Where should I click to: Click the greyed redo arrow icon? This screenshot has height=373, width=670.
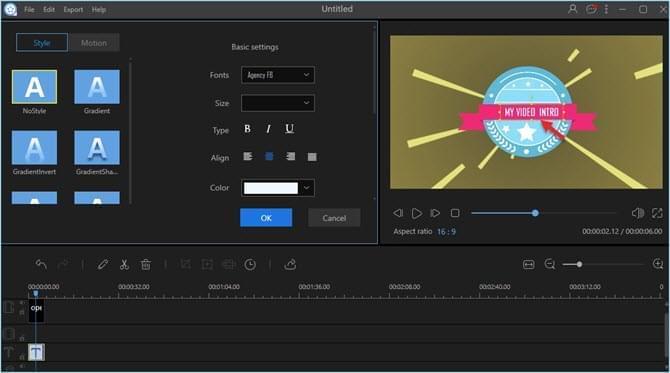63,264
